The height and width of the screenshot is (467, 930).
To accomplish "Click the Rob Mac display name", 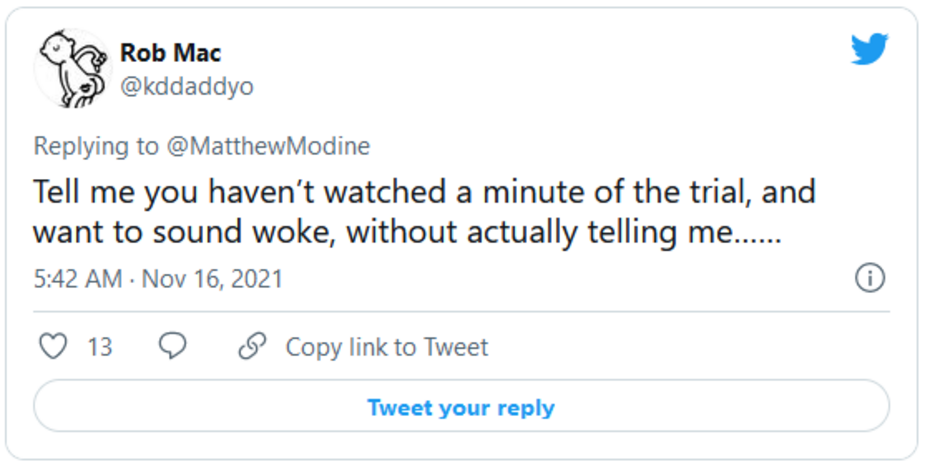I will [170, 52].
